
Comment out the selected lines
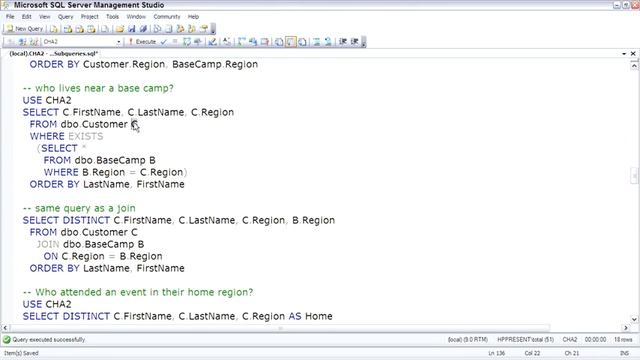pyautogui.click(x=316, y=42)
